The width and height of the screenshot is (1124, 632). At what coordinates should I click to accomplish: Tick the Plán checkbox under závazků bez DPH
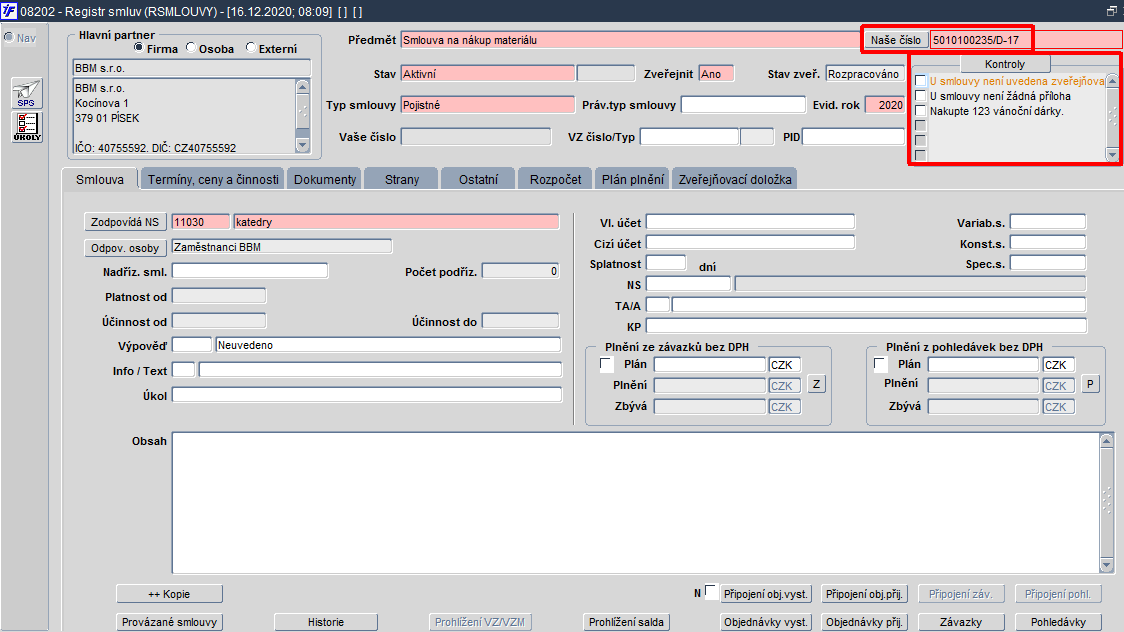606,365
